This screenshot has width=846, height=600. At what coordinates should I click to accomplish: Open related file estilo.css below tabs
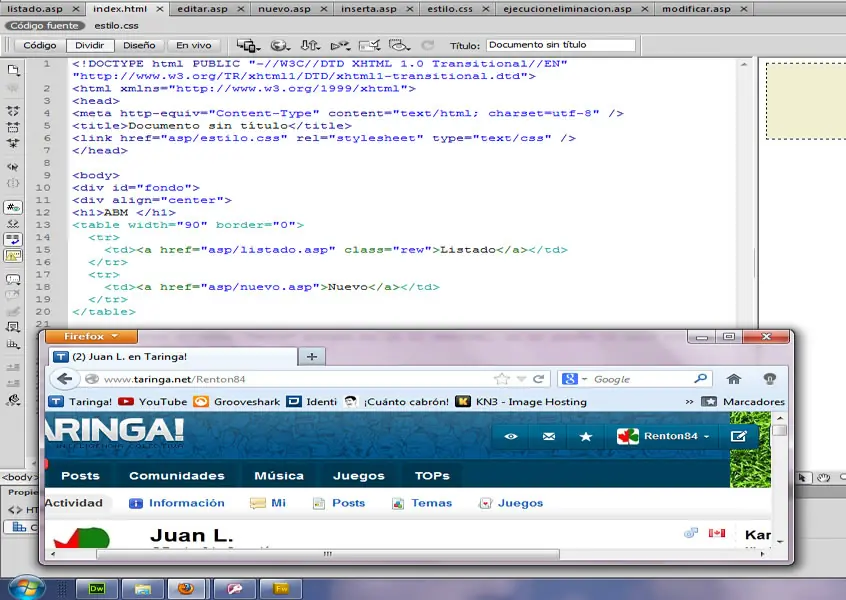tap(116, 25)
